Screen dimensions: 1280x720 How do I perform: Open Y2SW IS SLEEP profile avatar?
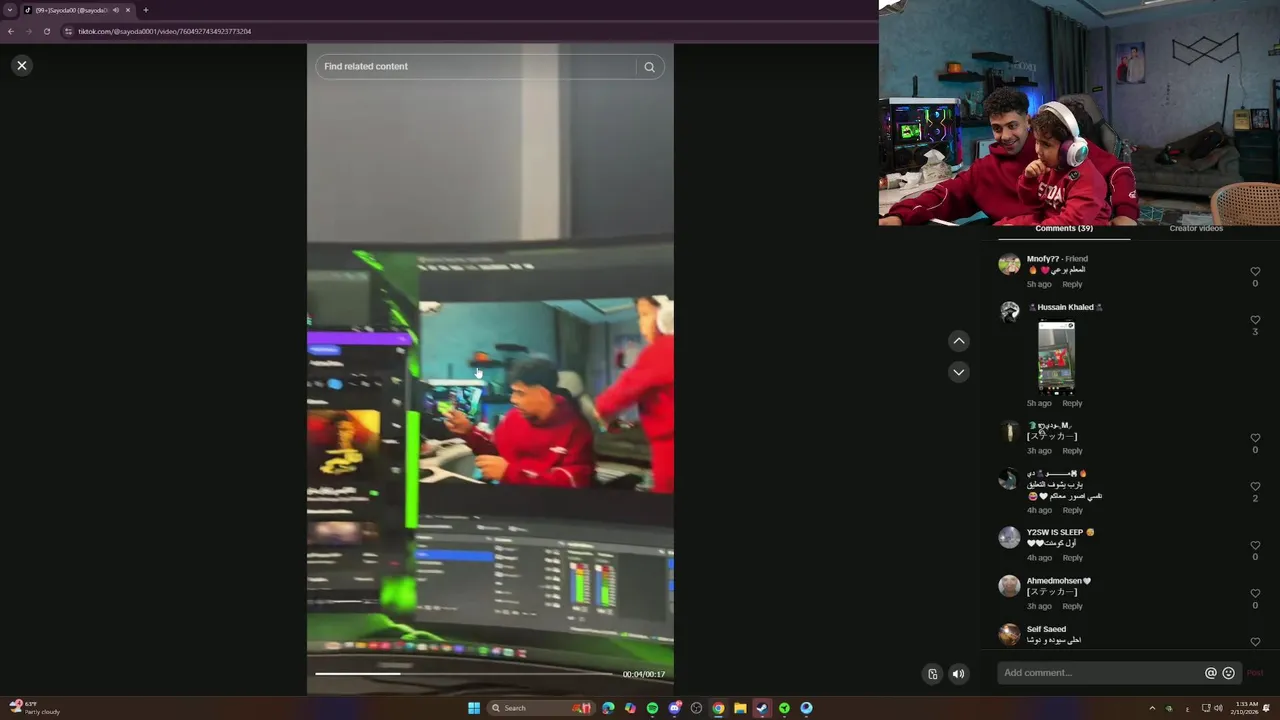(x=1009, y=537)
